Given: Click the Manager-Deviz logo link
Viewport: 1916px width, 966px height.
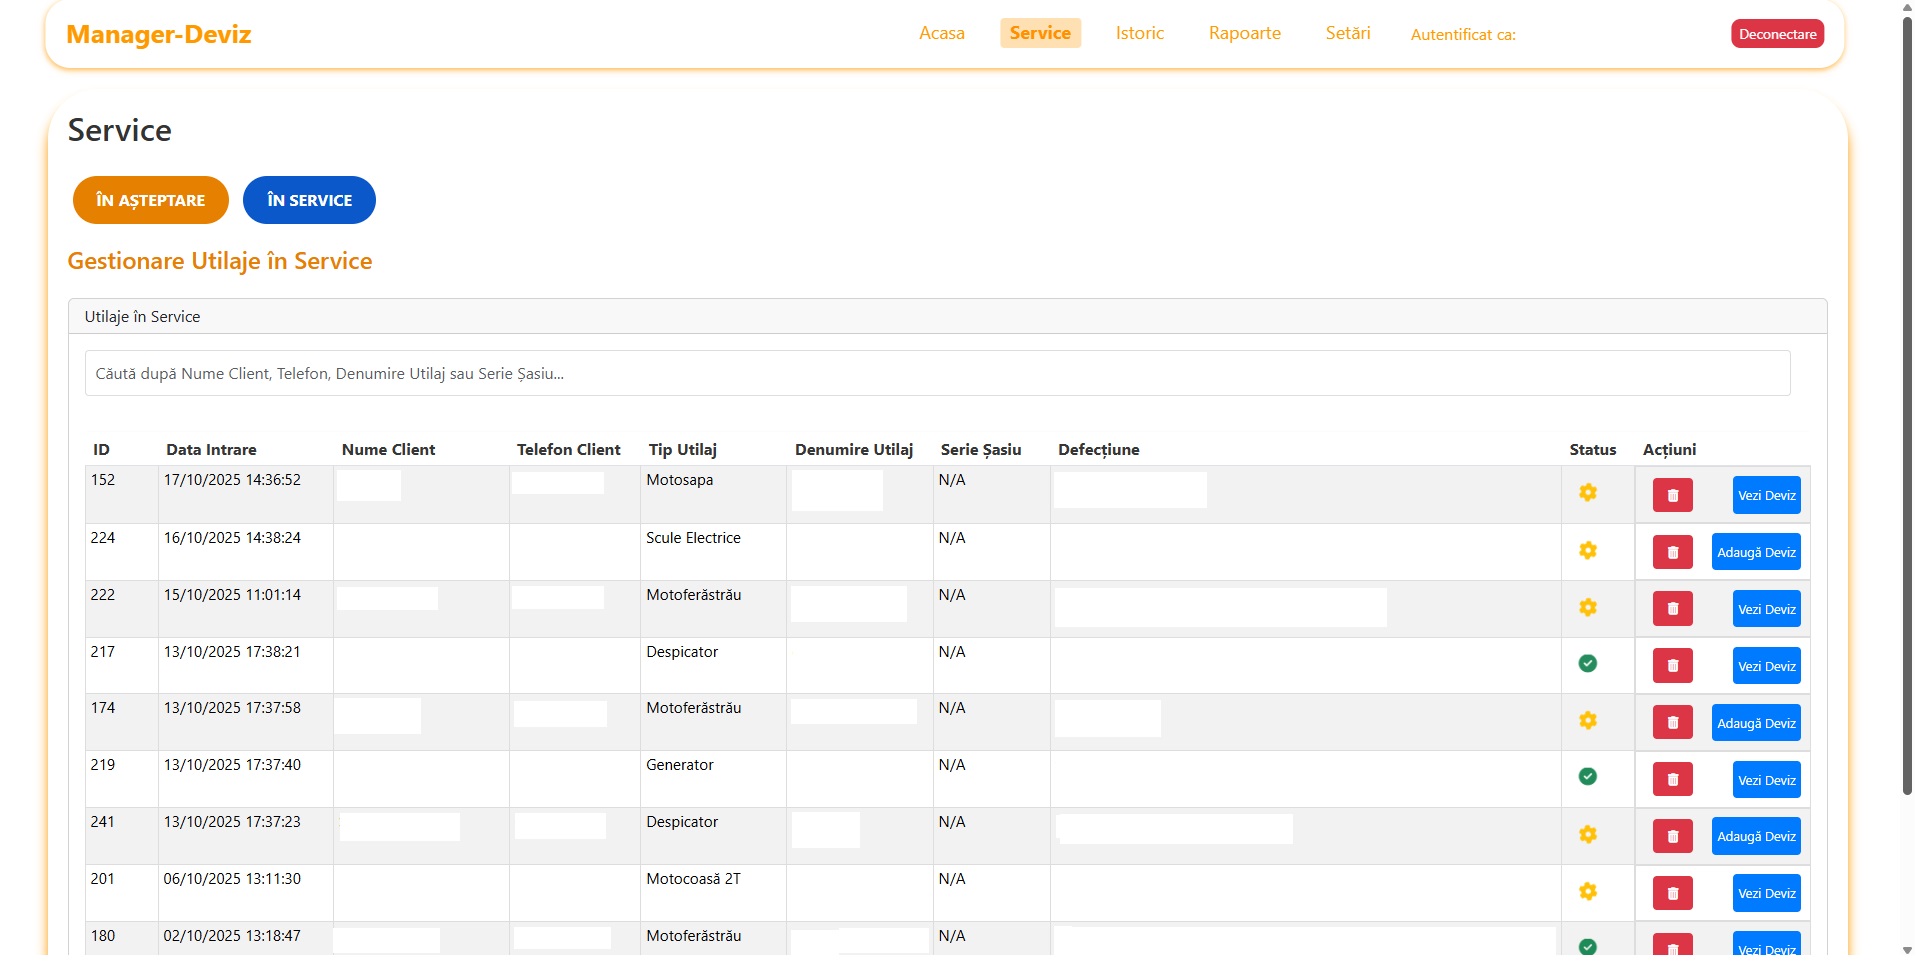Looking at the screenshot, I should [159, 35].
